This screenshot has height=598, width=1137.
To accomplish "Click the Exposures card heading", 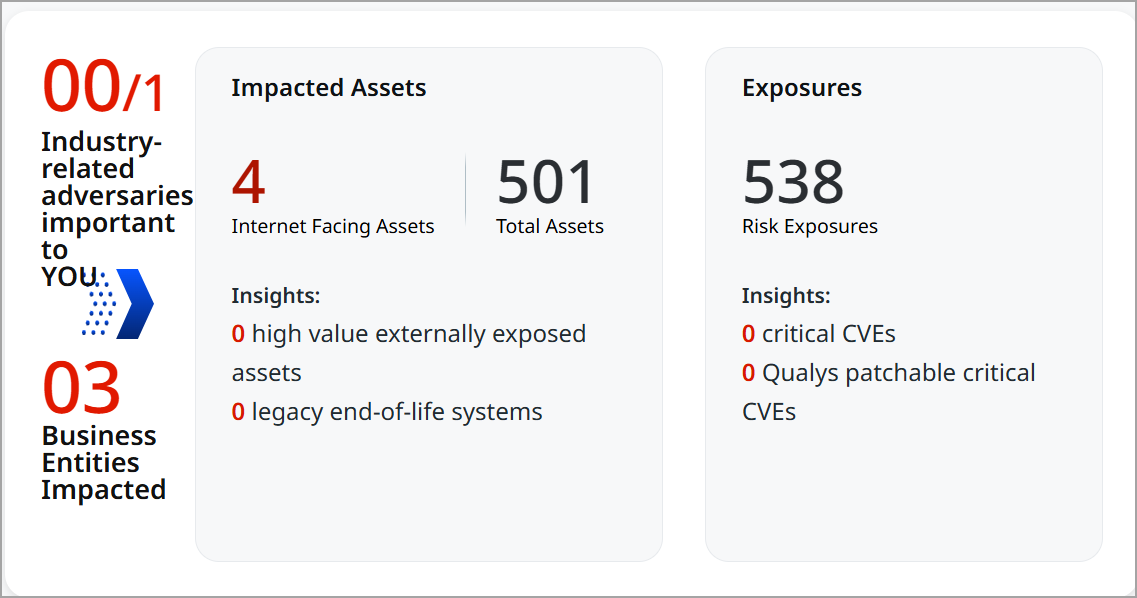I will [x=801, y=88].
